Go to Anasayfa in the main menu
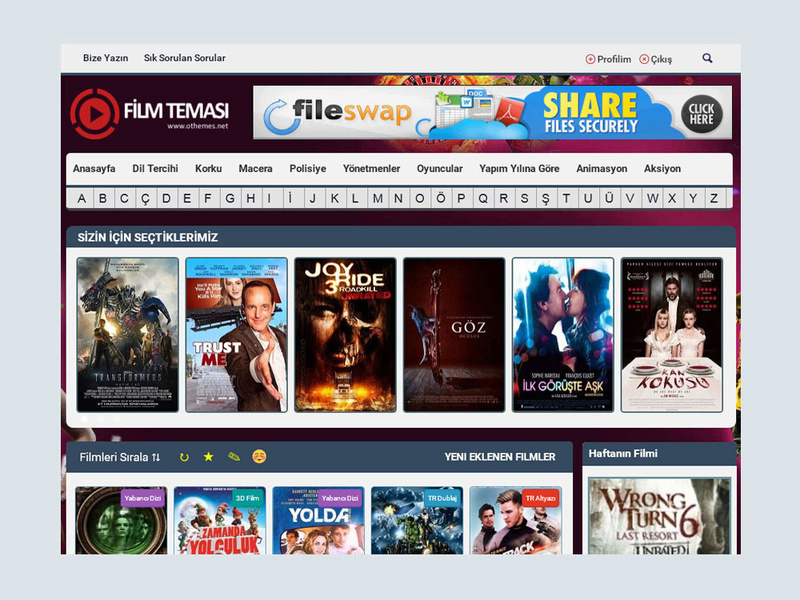The image size is (800, 600). pos(94,168)
